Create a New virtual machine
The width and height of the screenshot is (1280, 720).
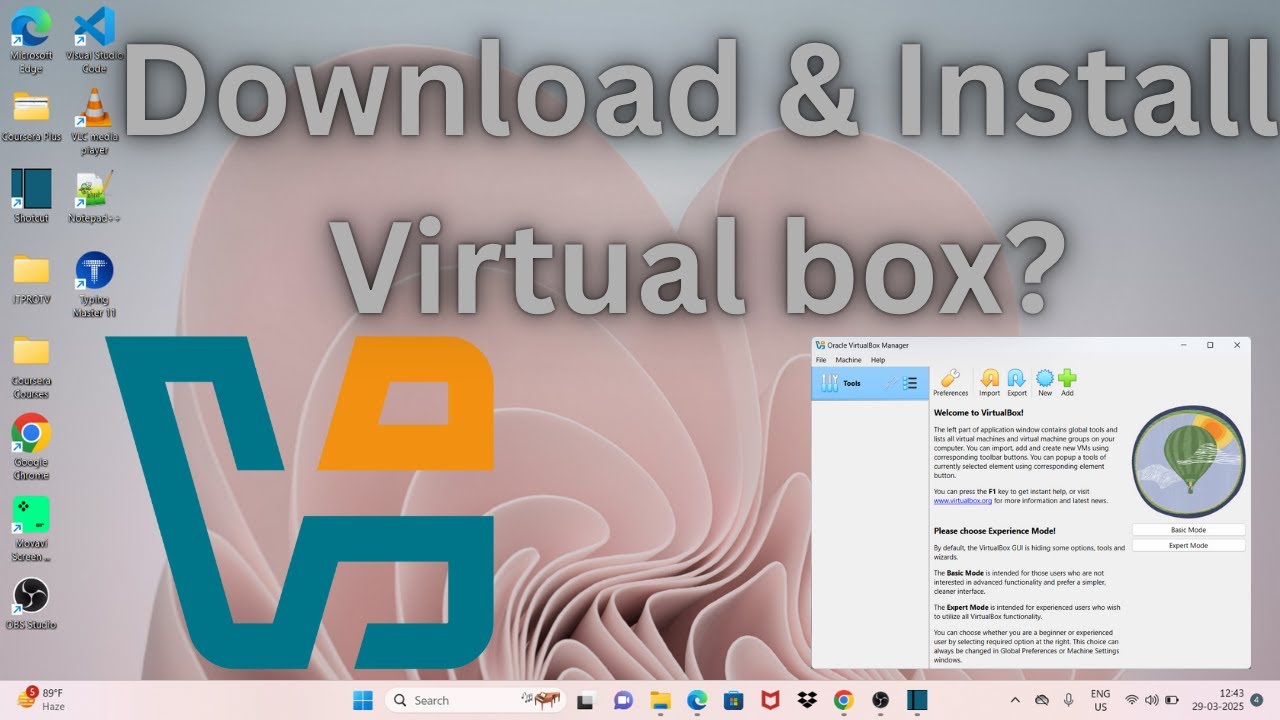tap(1045, 382)
